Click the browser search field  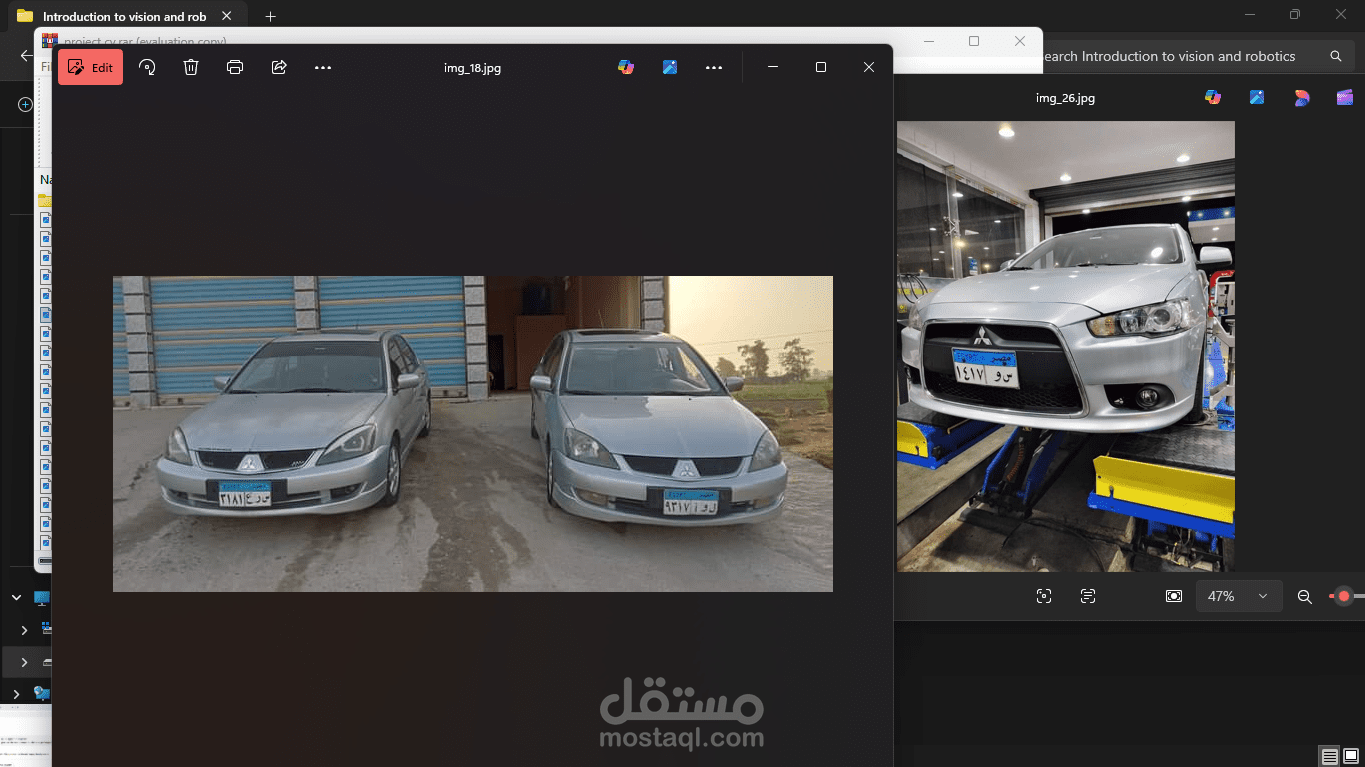click(x=1180, y=56)
